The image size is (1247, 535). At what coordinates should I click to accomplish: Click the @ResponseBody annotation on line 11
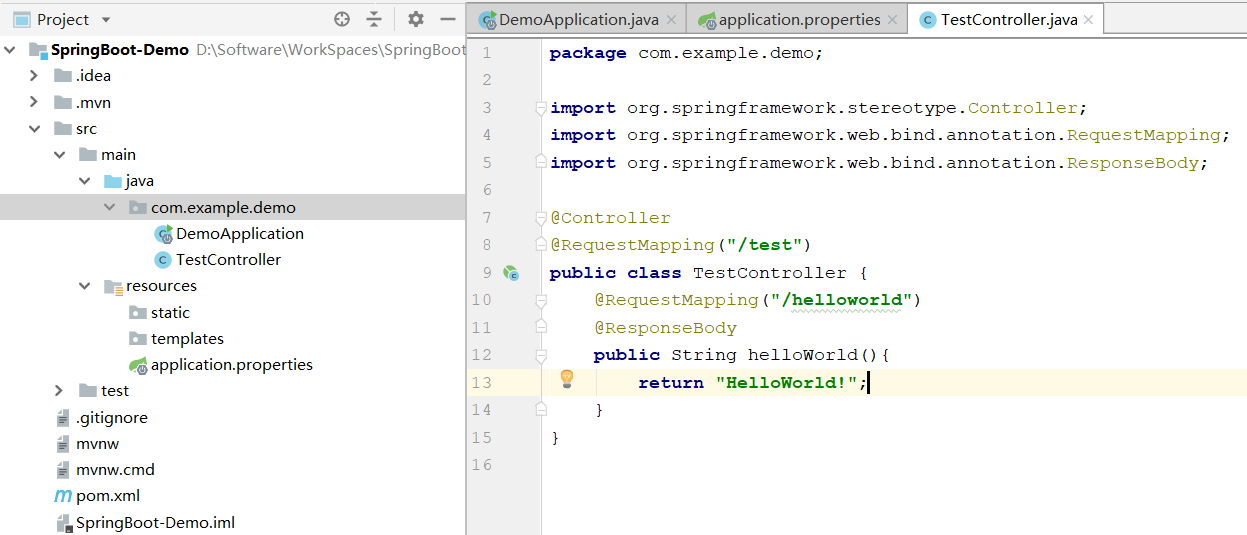coord(665,328)
